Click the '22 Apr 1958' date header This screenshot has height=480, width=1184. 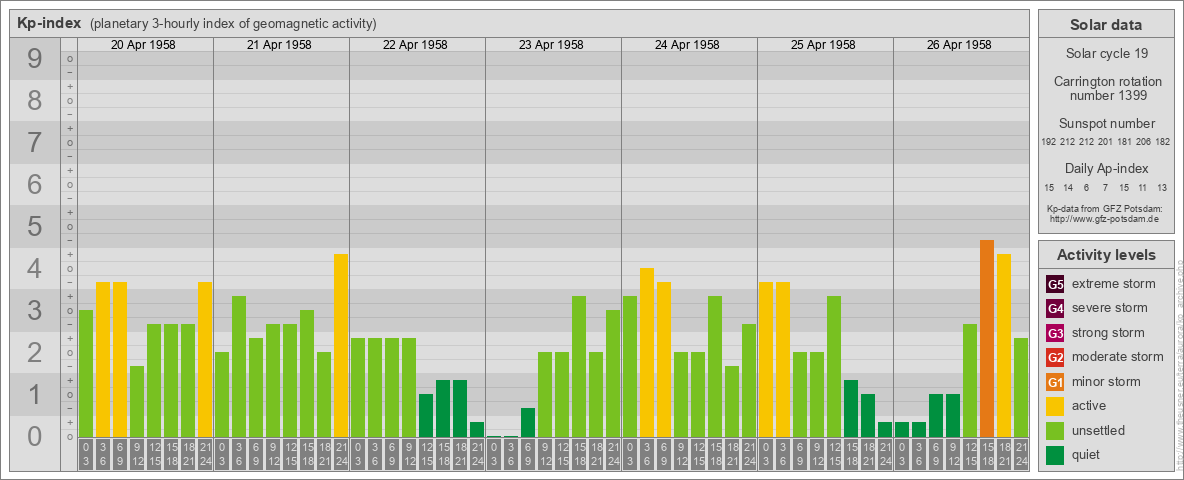pos(415,45)
